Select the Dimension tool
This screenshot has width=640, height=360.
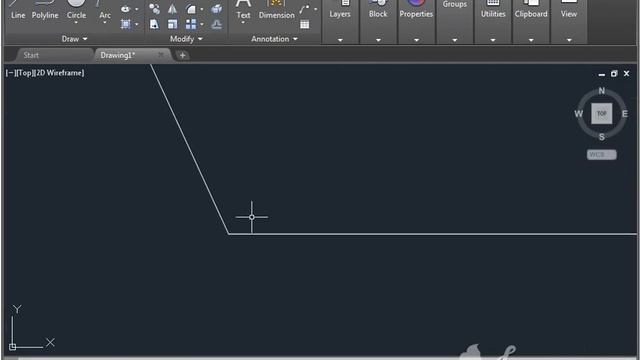[276, 10]
